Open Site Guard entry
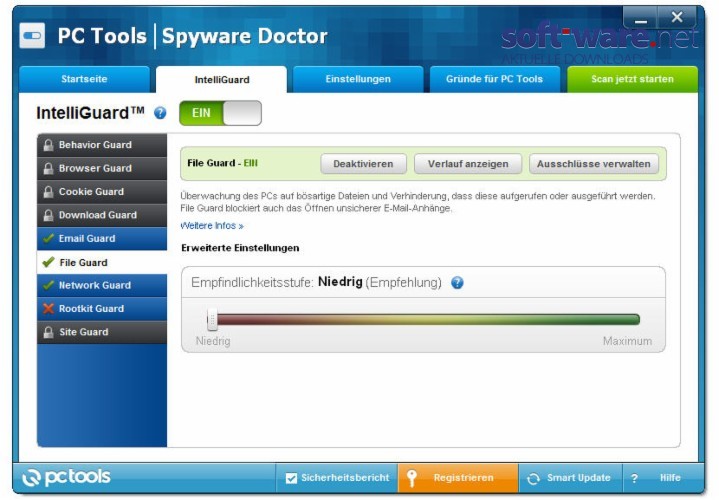Viewport: 719px width, 500px height. [102, 332]
